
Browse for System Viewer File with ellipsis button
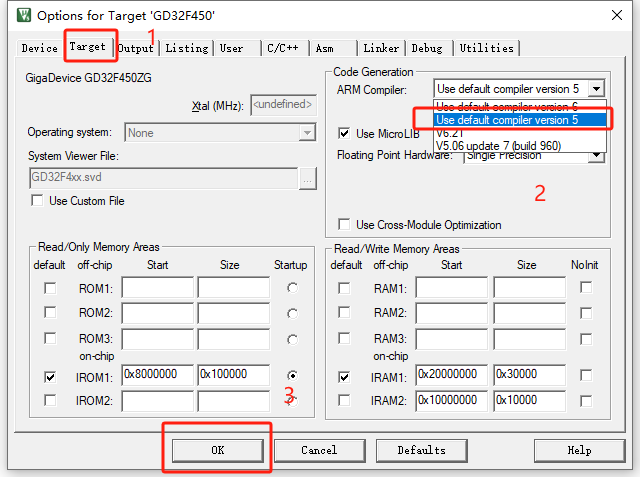pos(308,178)
